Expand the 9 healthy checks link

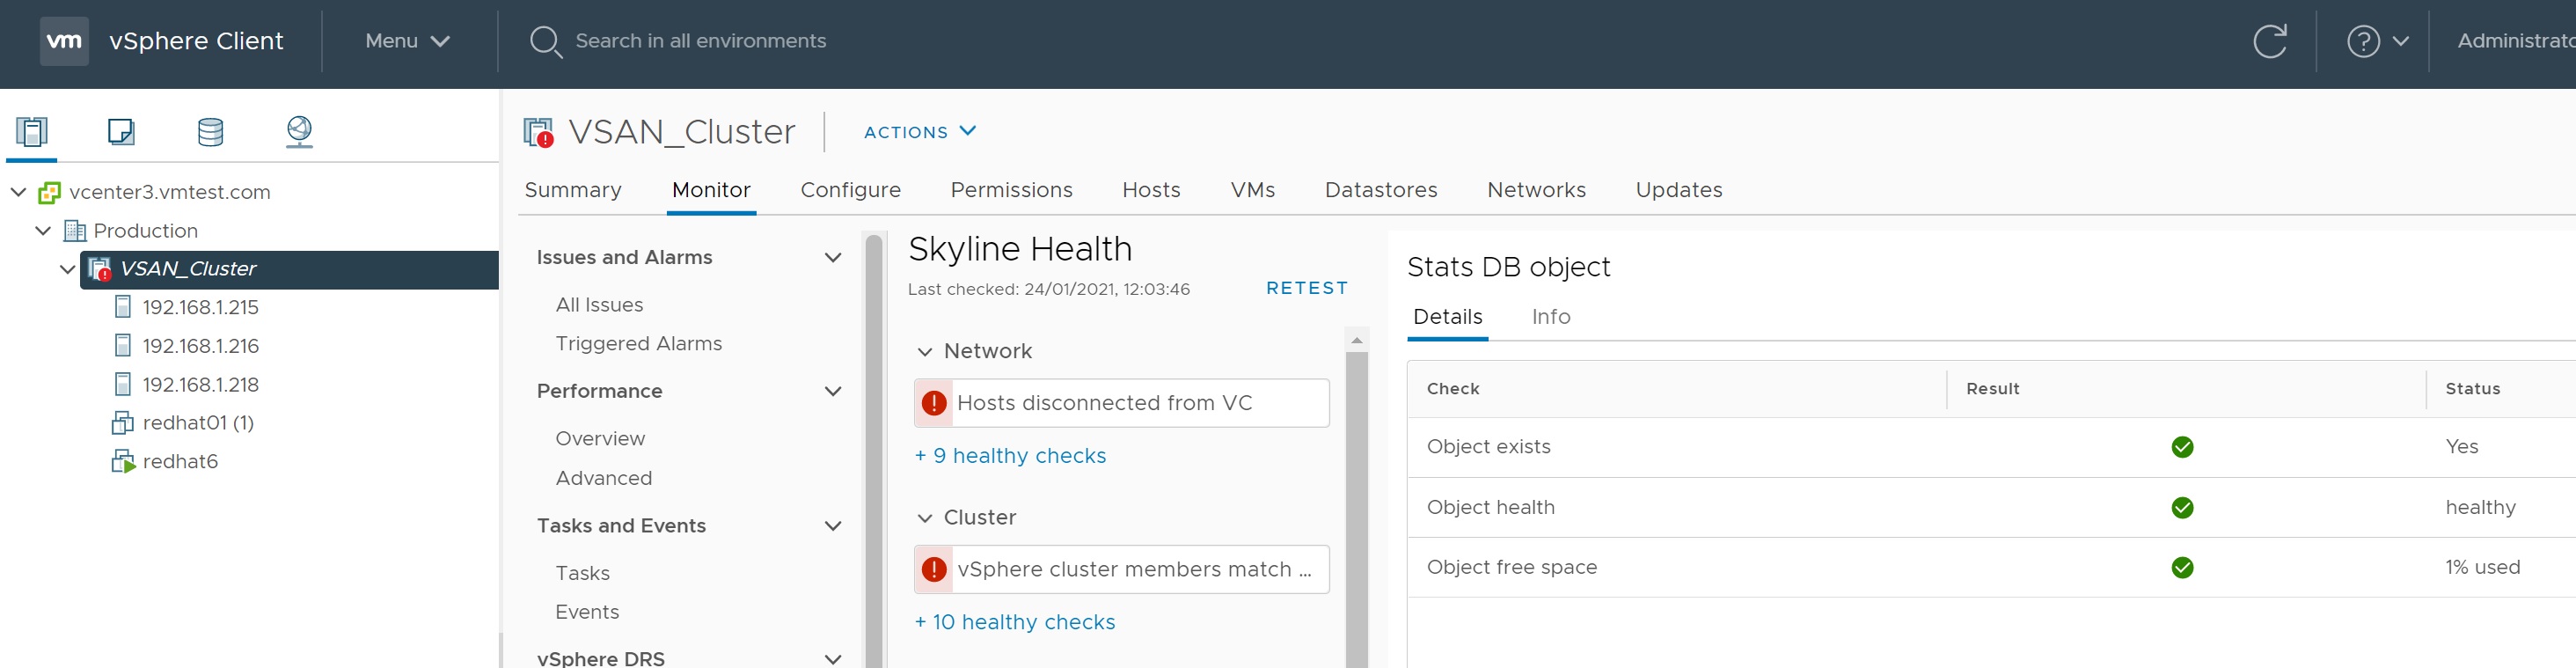point(1010,456)
